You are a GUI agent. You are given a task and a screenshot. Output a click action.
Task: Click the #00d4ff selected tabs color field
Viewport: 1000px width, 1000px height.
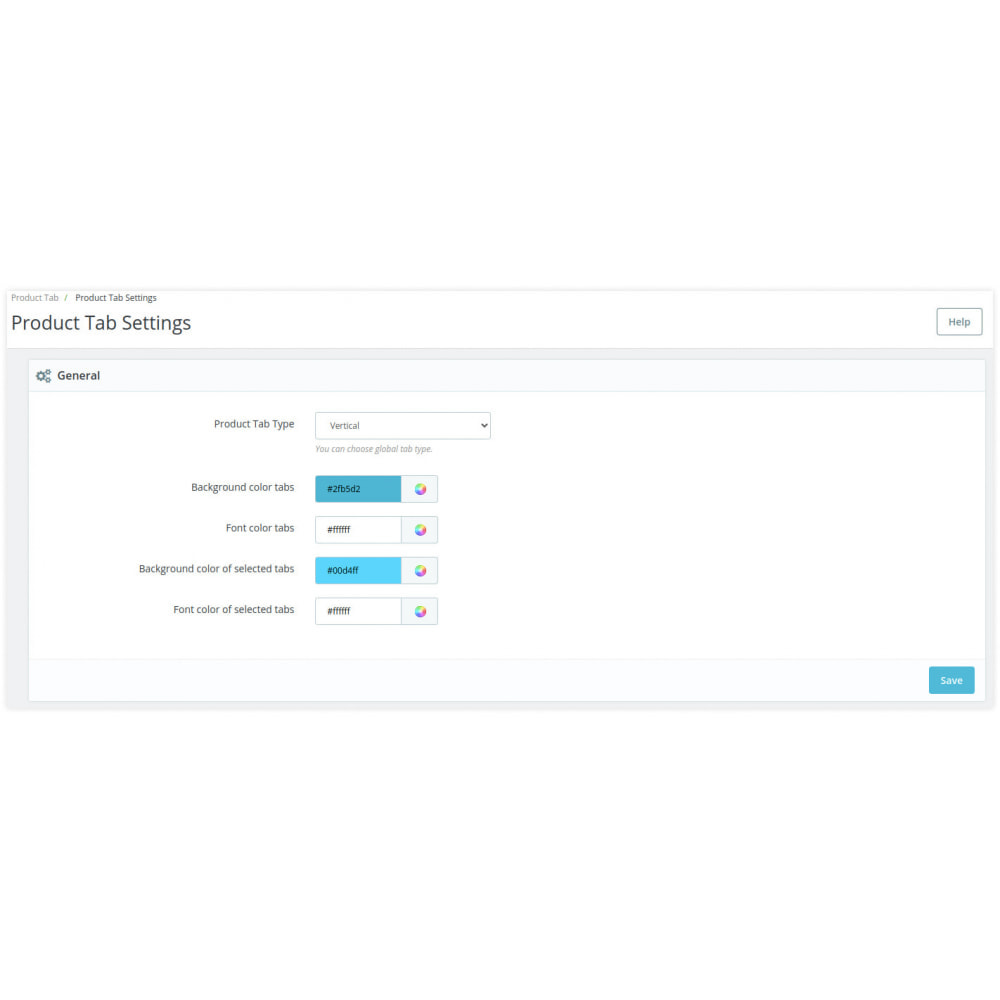(x=358, y=571)
